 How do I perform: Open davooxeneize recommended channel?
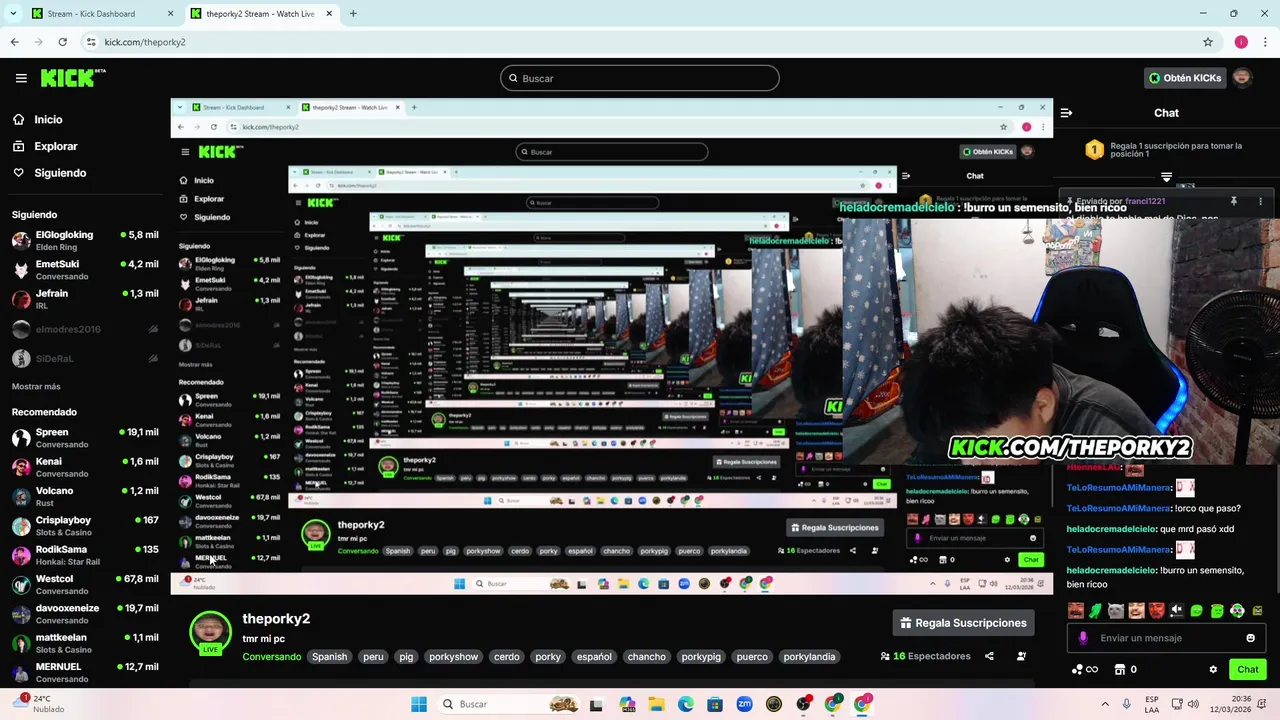pyautogui.click(x=85, y=614)
